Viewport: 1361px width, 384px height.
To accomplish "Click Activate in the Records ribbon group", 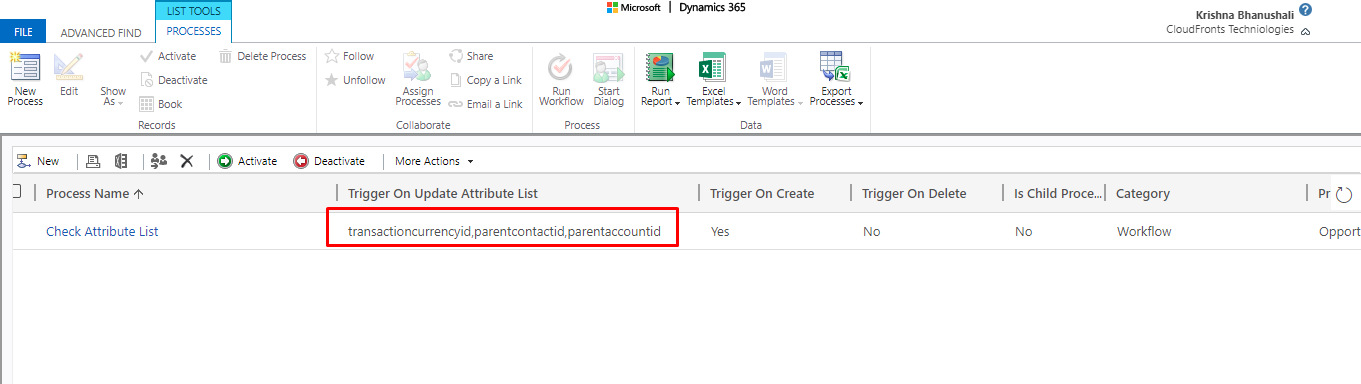I will point(167,56).
